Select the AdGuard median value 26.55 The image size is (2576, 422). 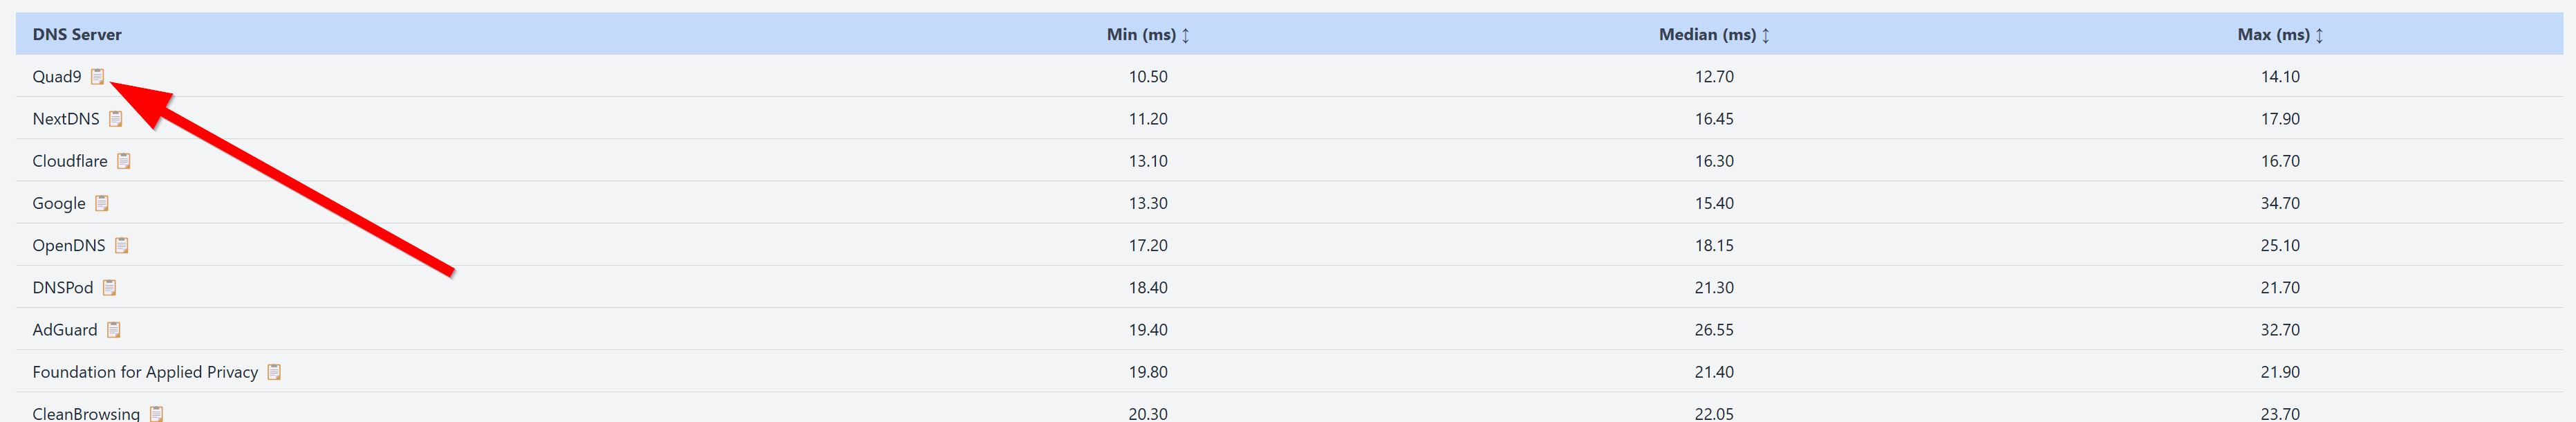click(x=1714, y=329)
